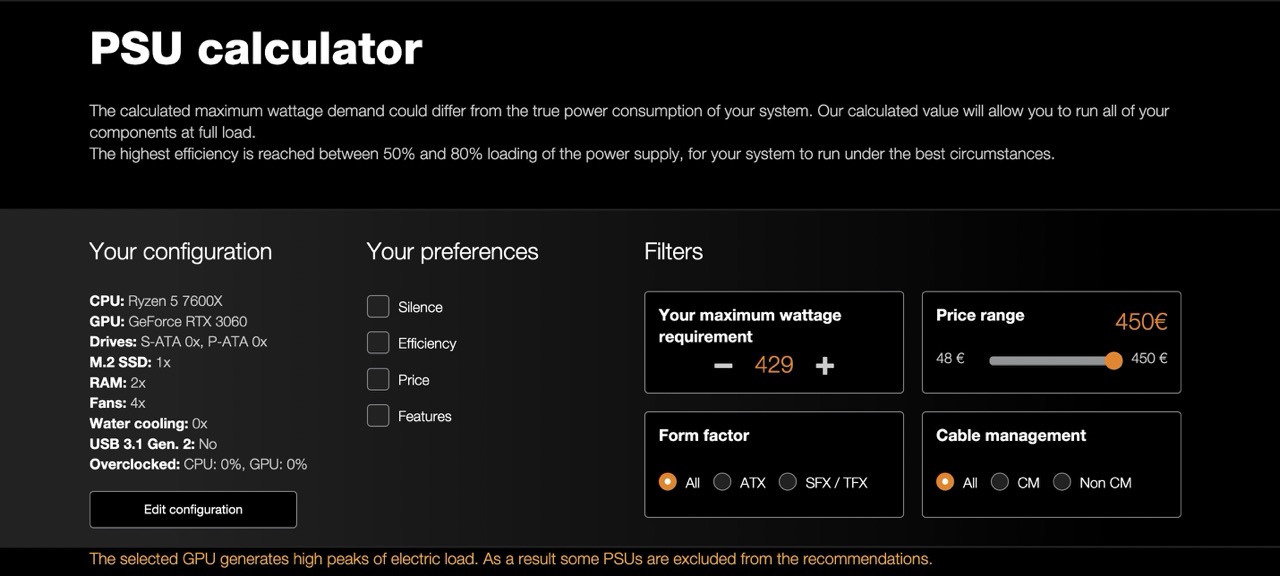Screen dimensions: 1280x576
Task: Choose the CM cable management option
Action: [1000, 482]
